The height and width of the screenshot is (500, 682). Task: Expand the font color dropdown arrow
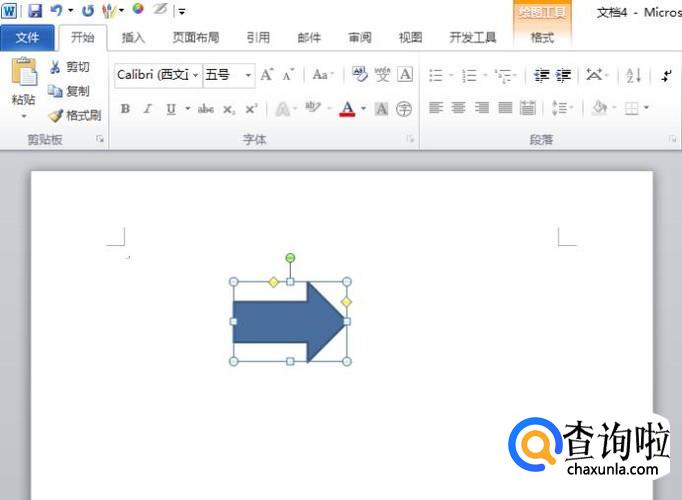pyautogui.click(x=363, y=109)
